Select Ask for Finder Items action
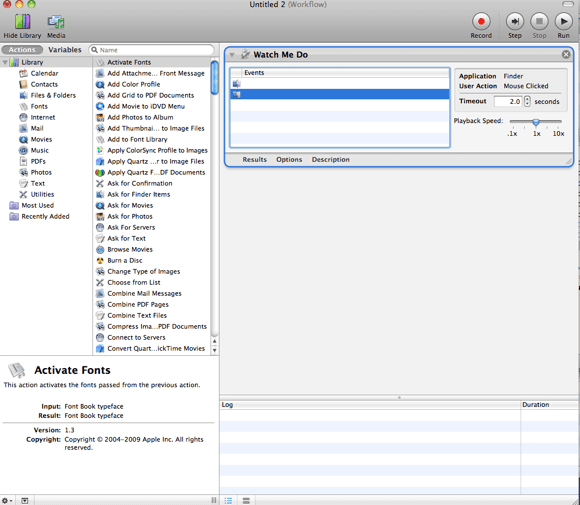Viewport: 580px width, 505px height. (x=152, y=195)
